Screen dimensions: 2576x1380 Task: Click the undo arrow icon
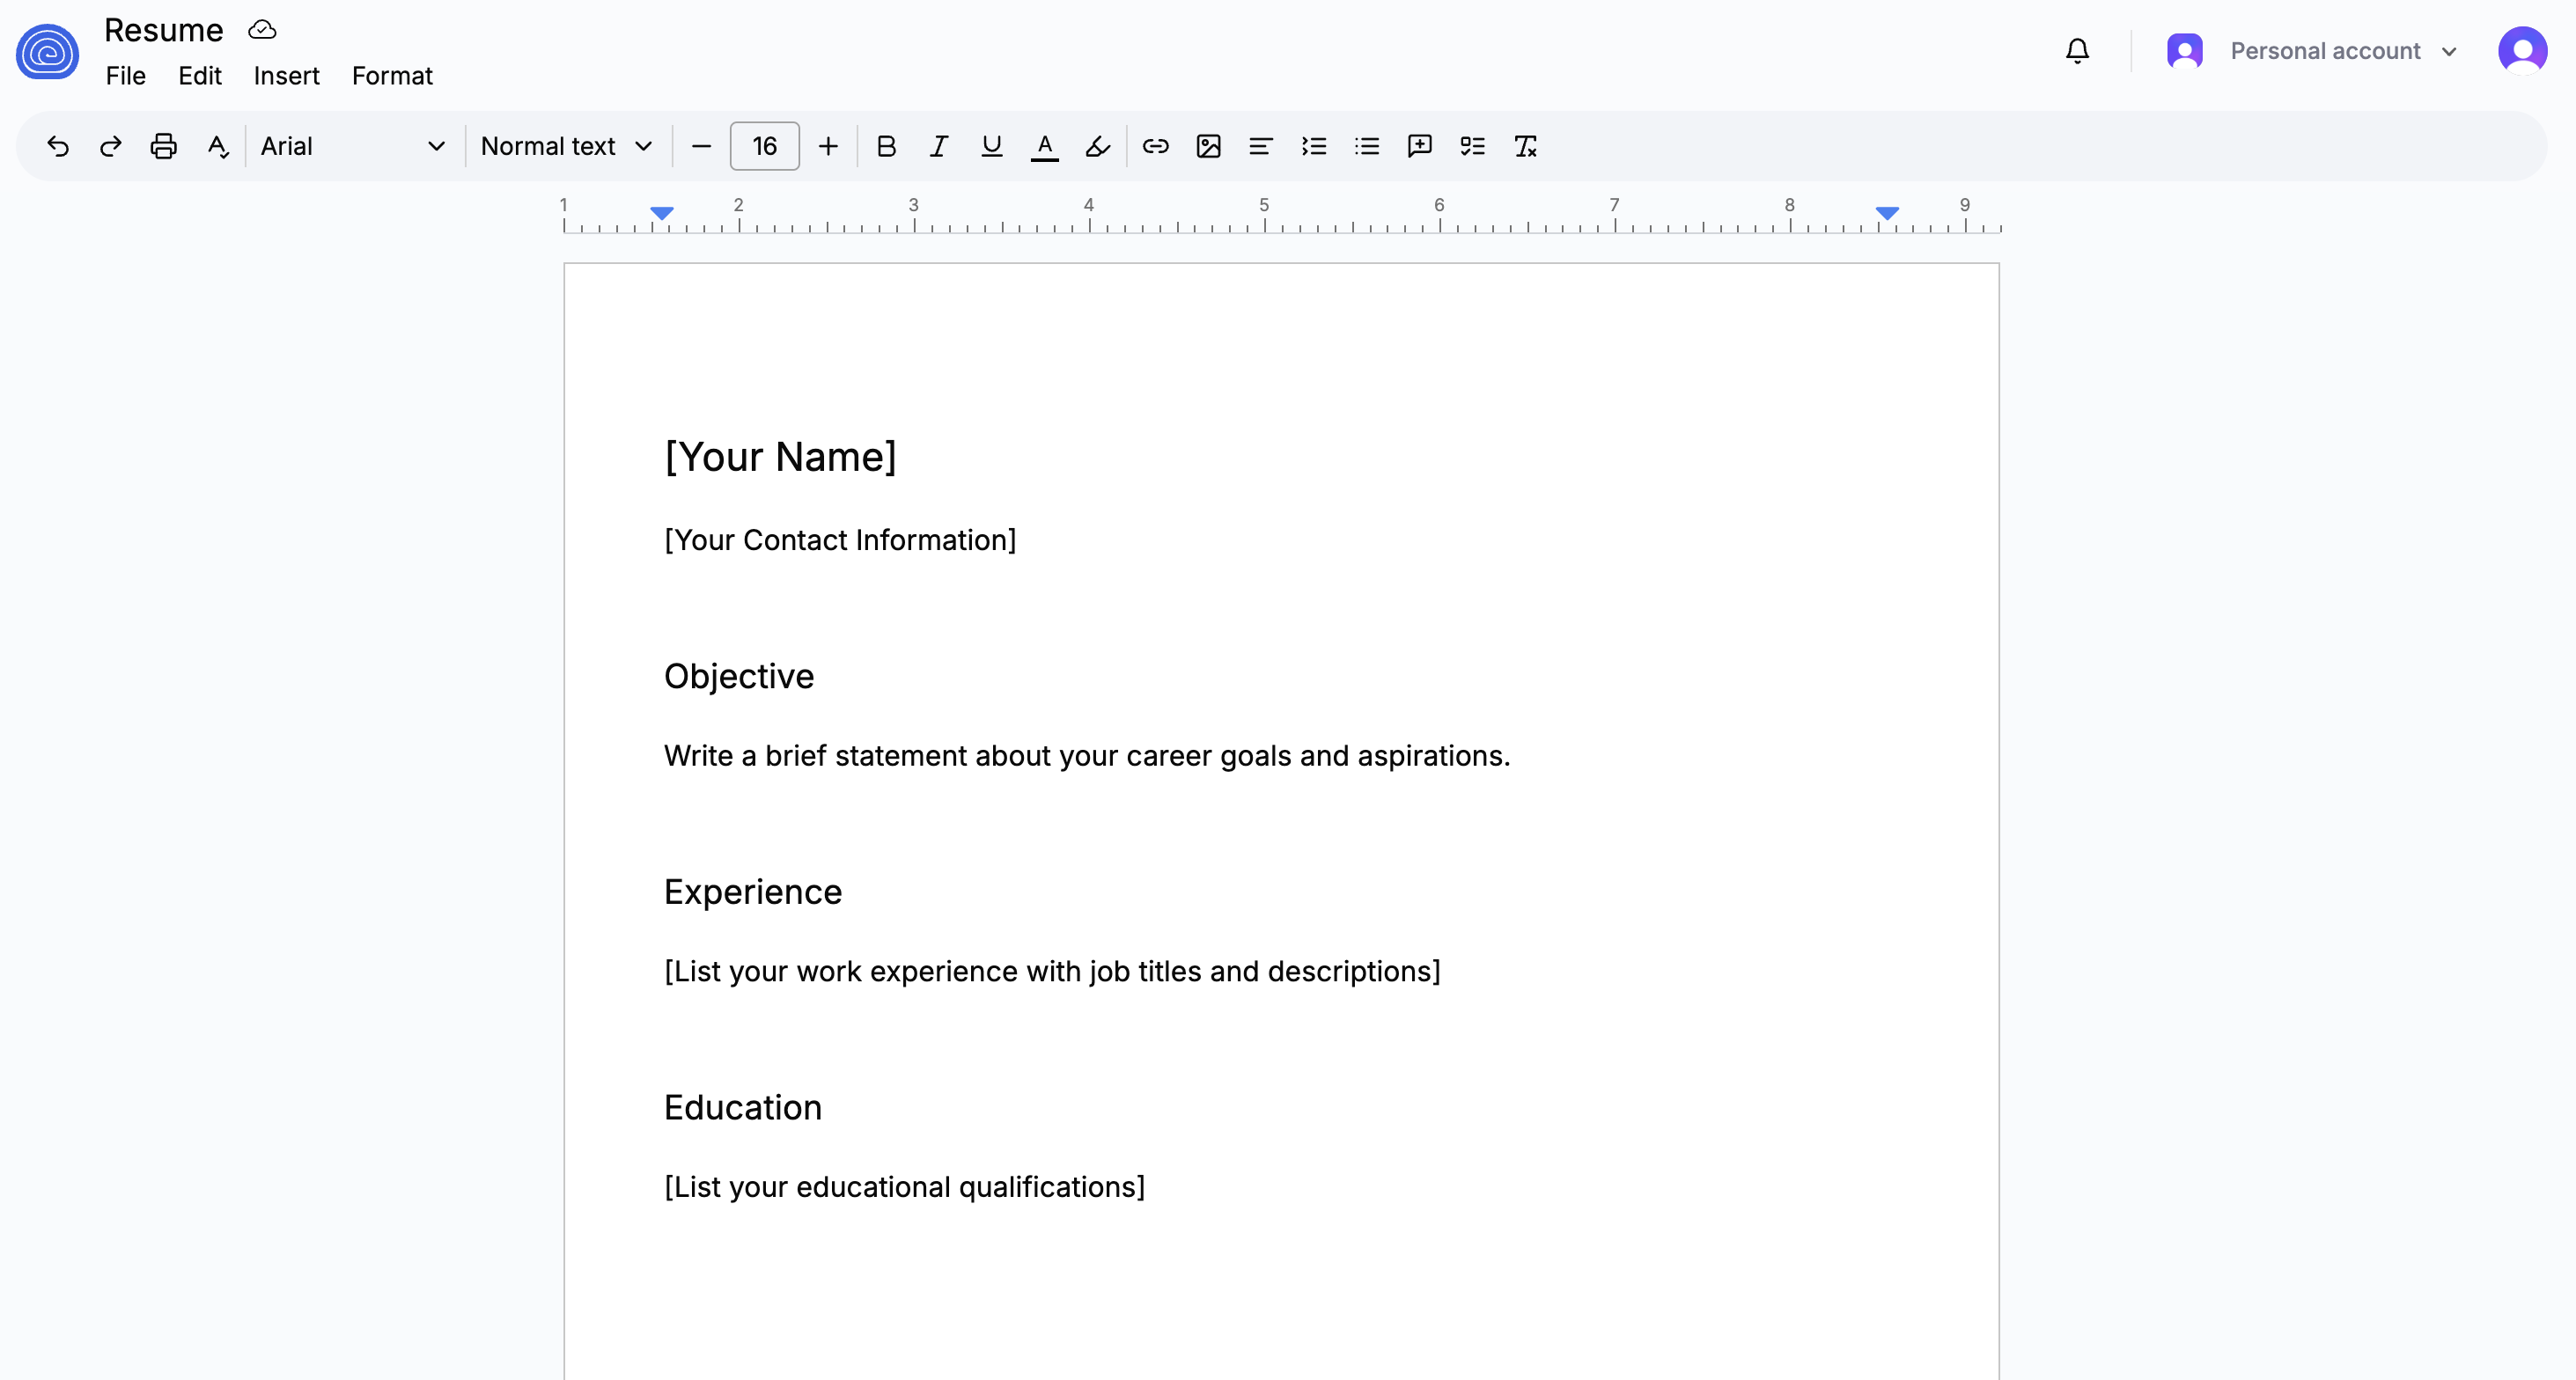coord(58,147)
